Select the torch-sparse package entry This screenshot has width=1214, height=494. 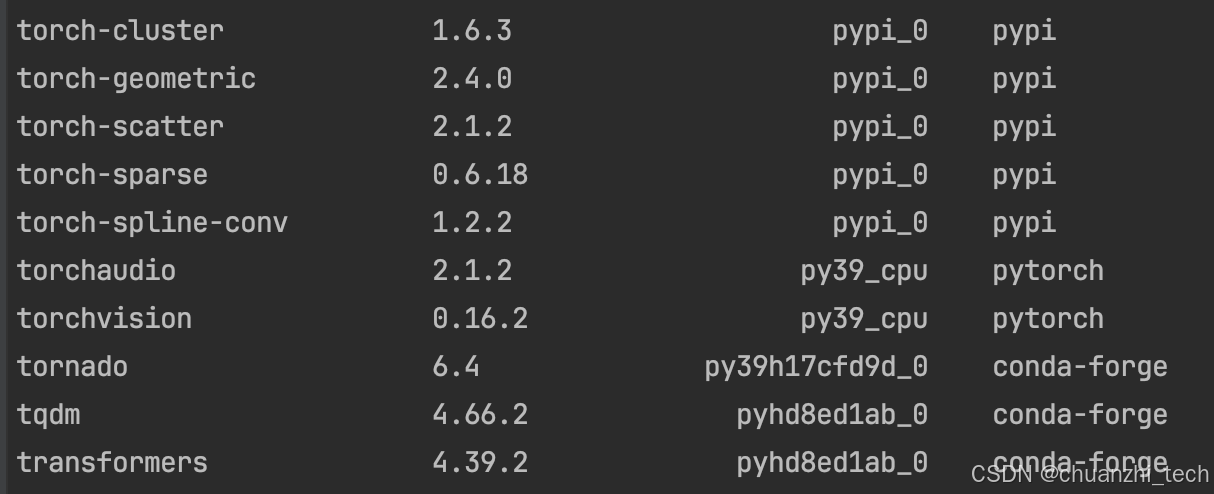click(x=112, y=175)
